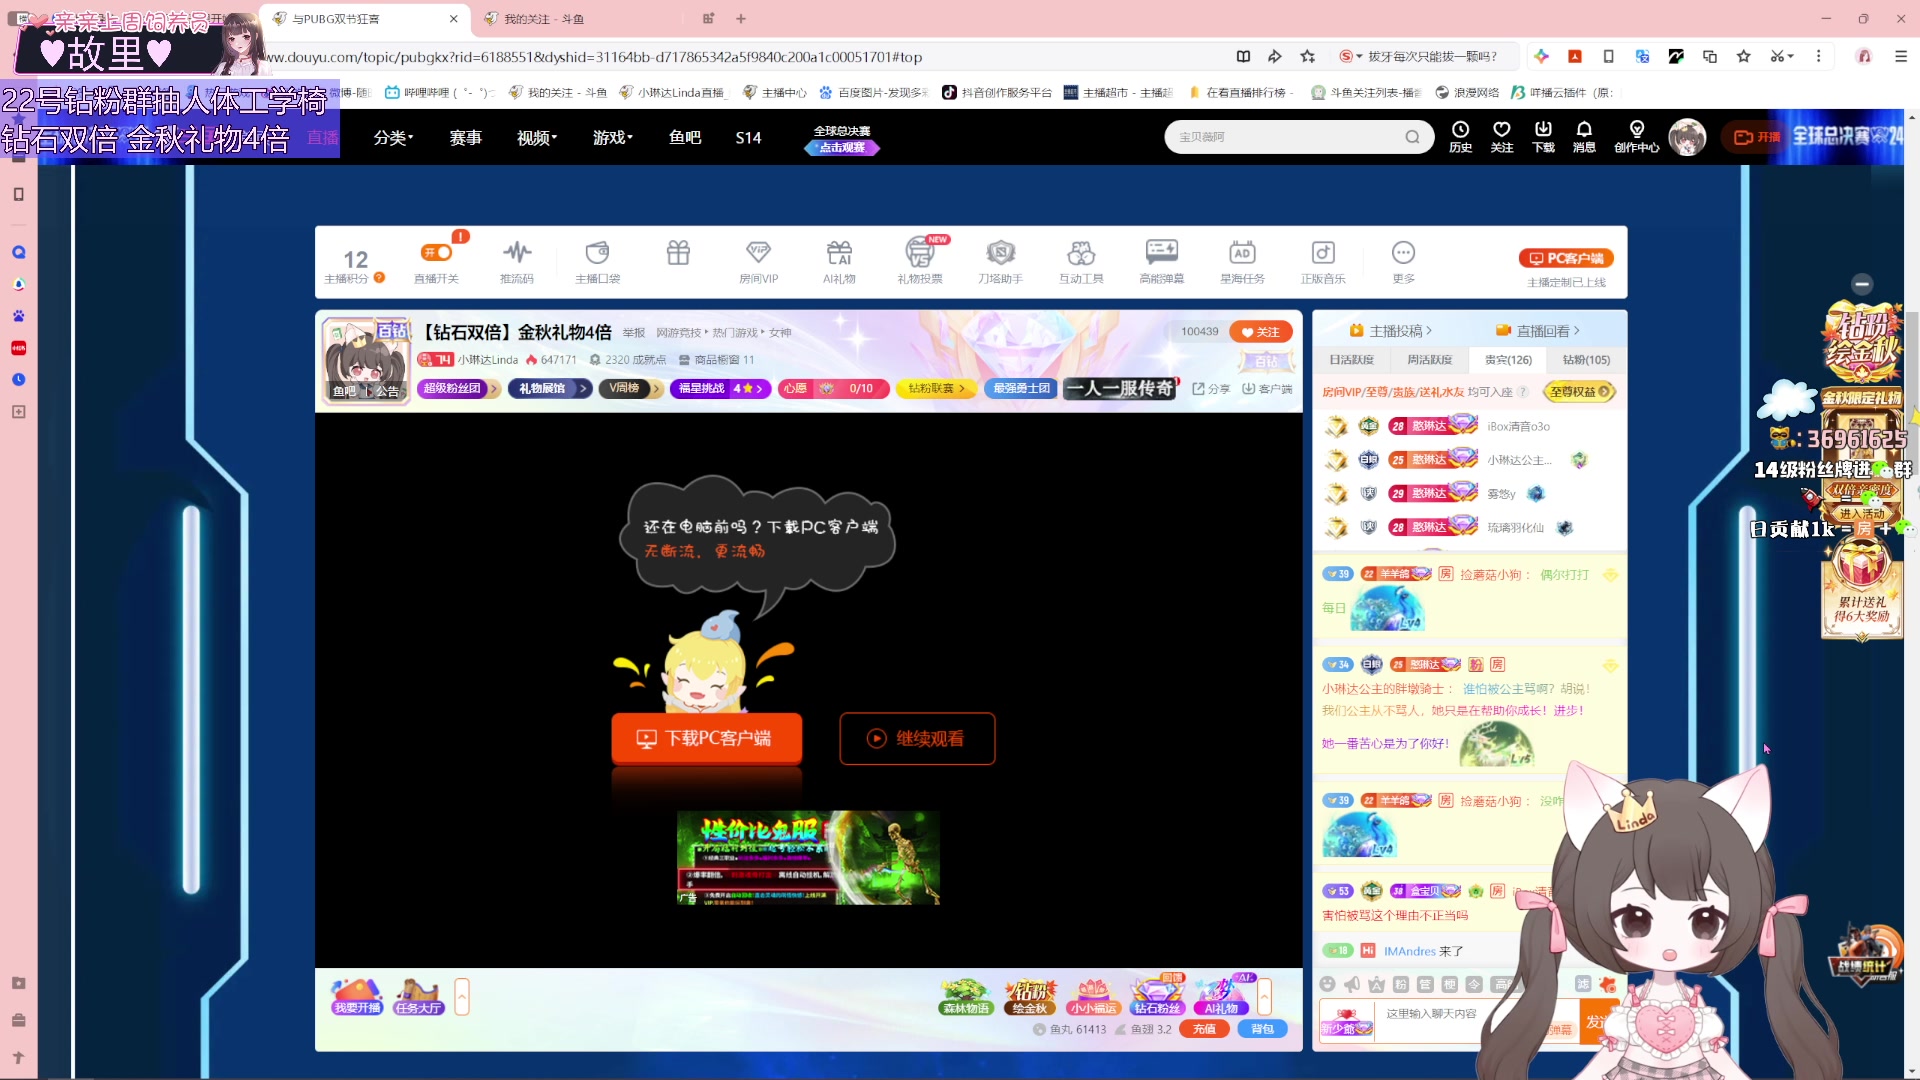Open 历史 watch history icon
1920x1080 pixels.
tap(1460, 137)
